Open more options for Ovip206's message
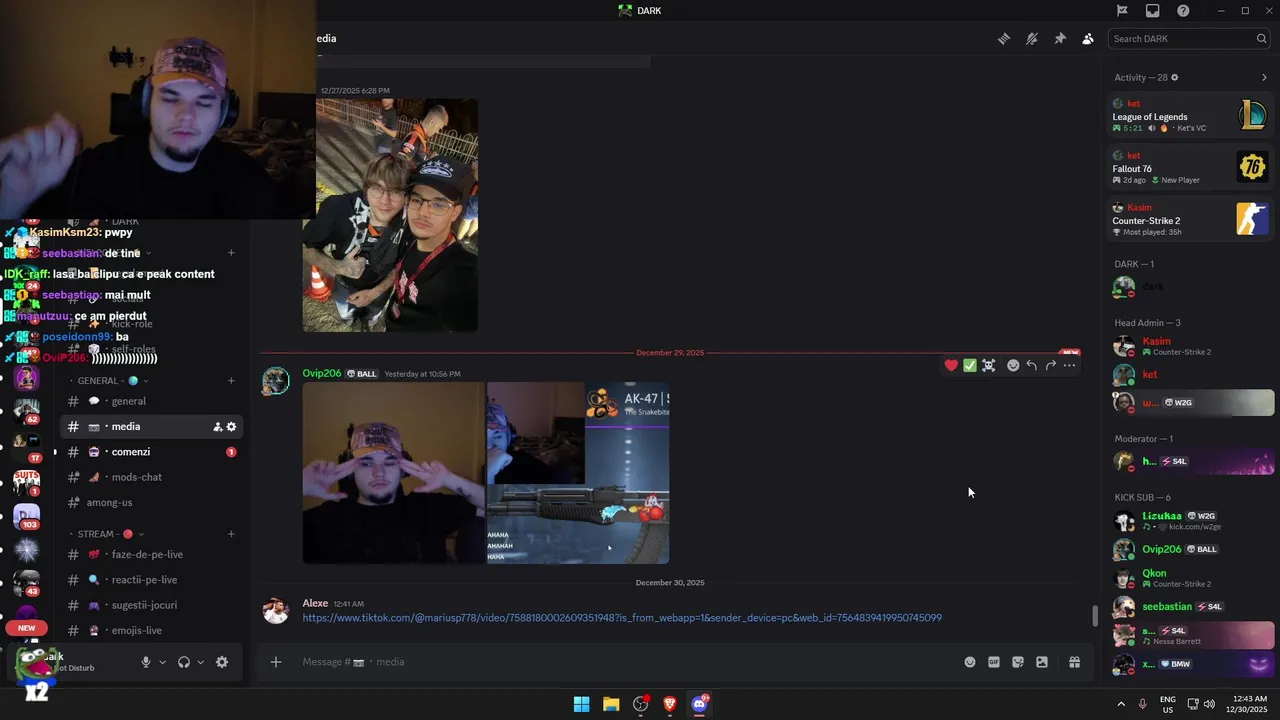 [x=1069, y=365]
